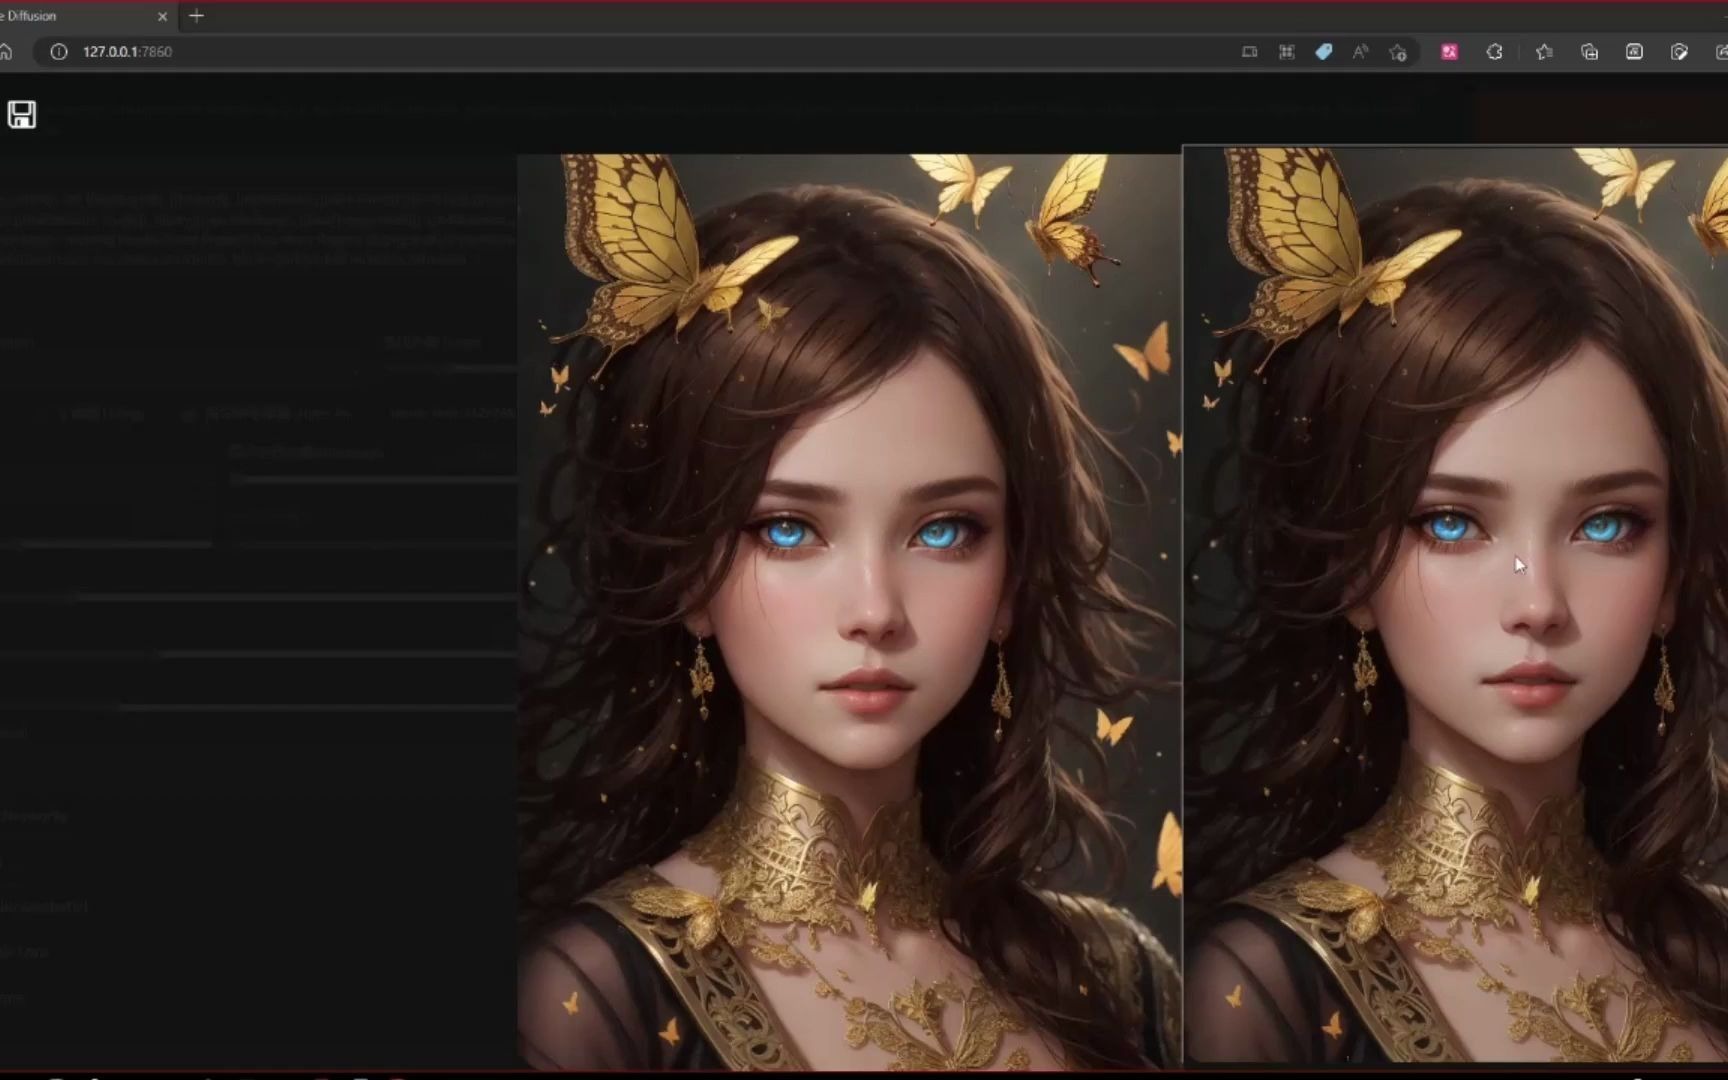Open the favorites list star icon
The image size is (1728, 1080).
click(1544, 51)
